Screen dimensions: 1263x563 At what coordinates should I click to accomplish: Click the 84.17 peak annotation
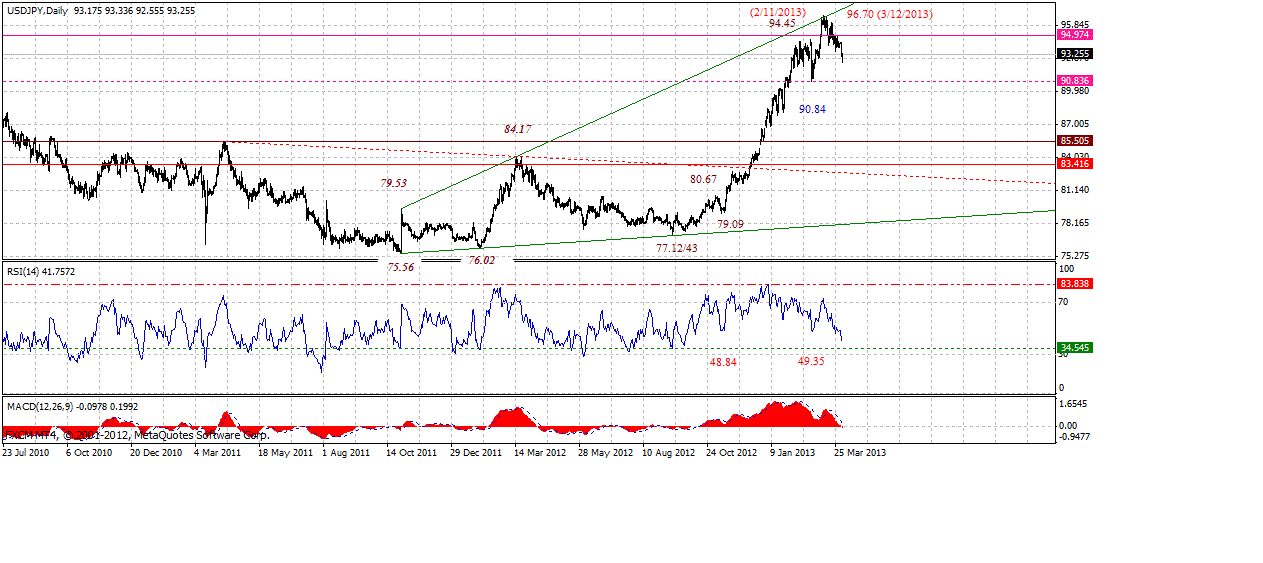pos(517,129)
